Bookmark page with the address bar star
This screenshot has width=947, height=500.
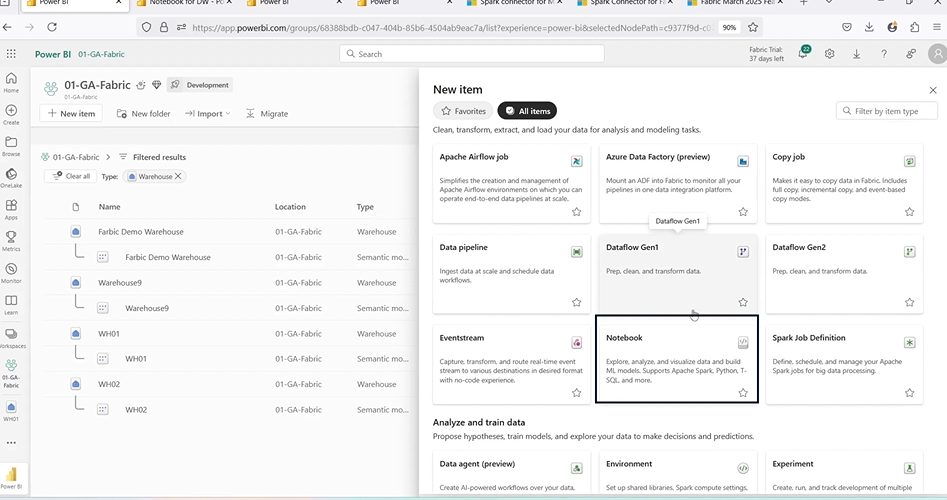pyautogui.click(x=753, y=27)
